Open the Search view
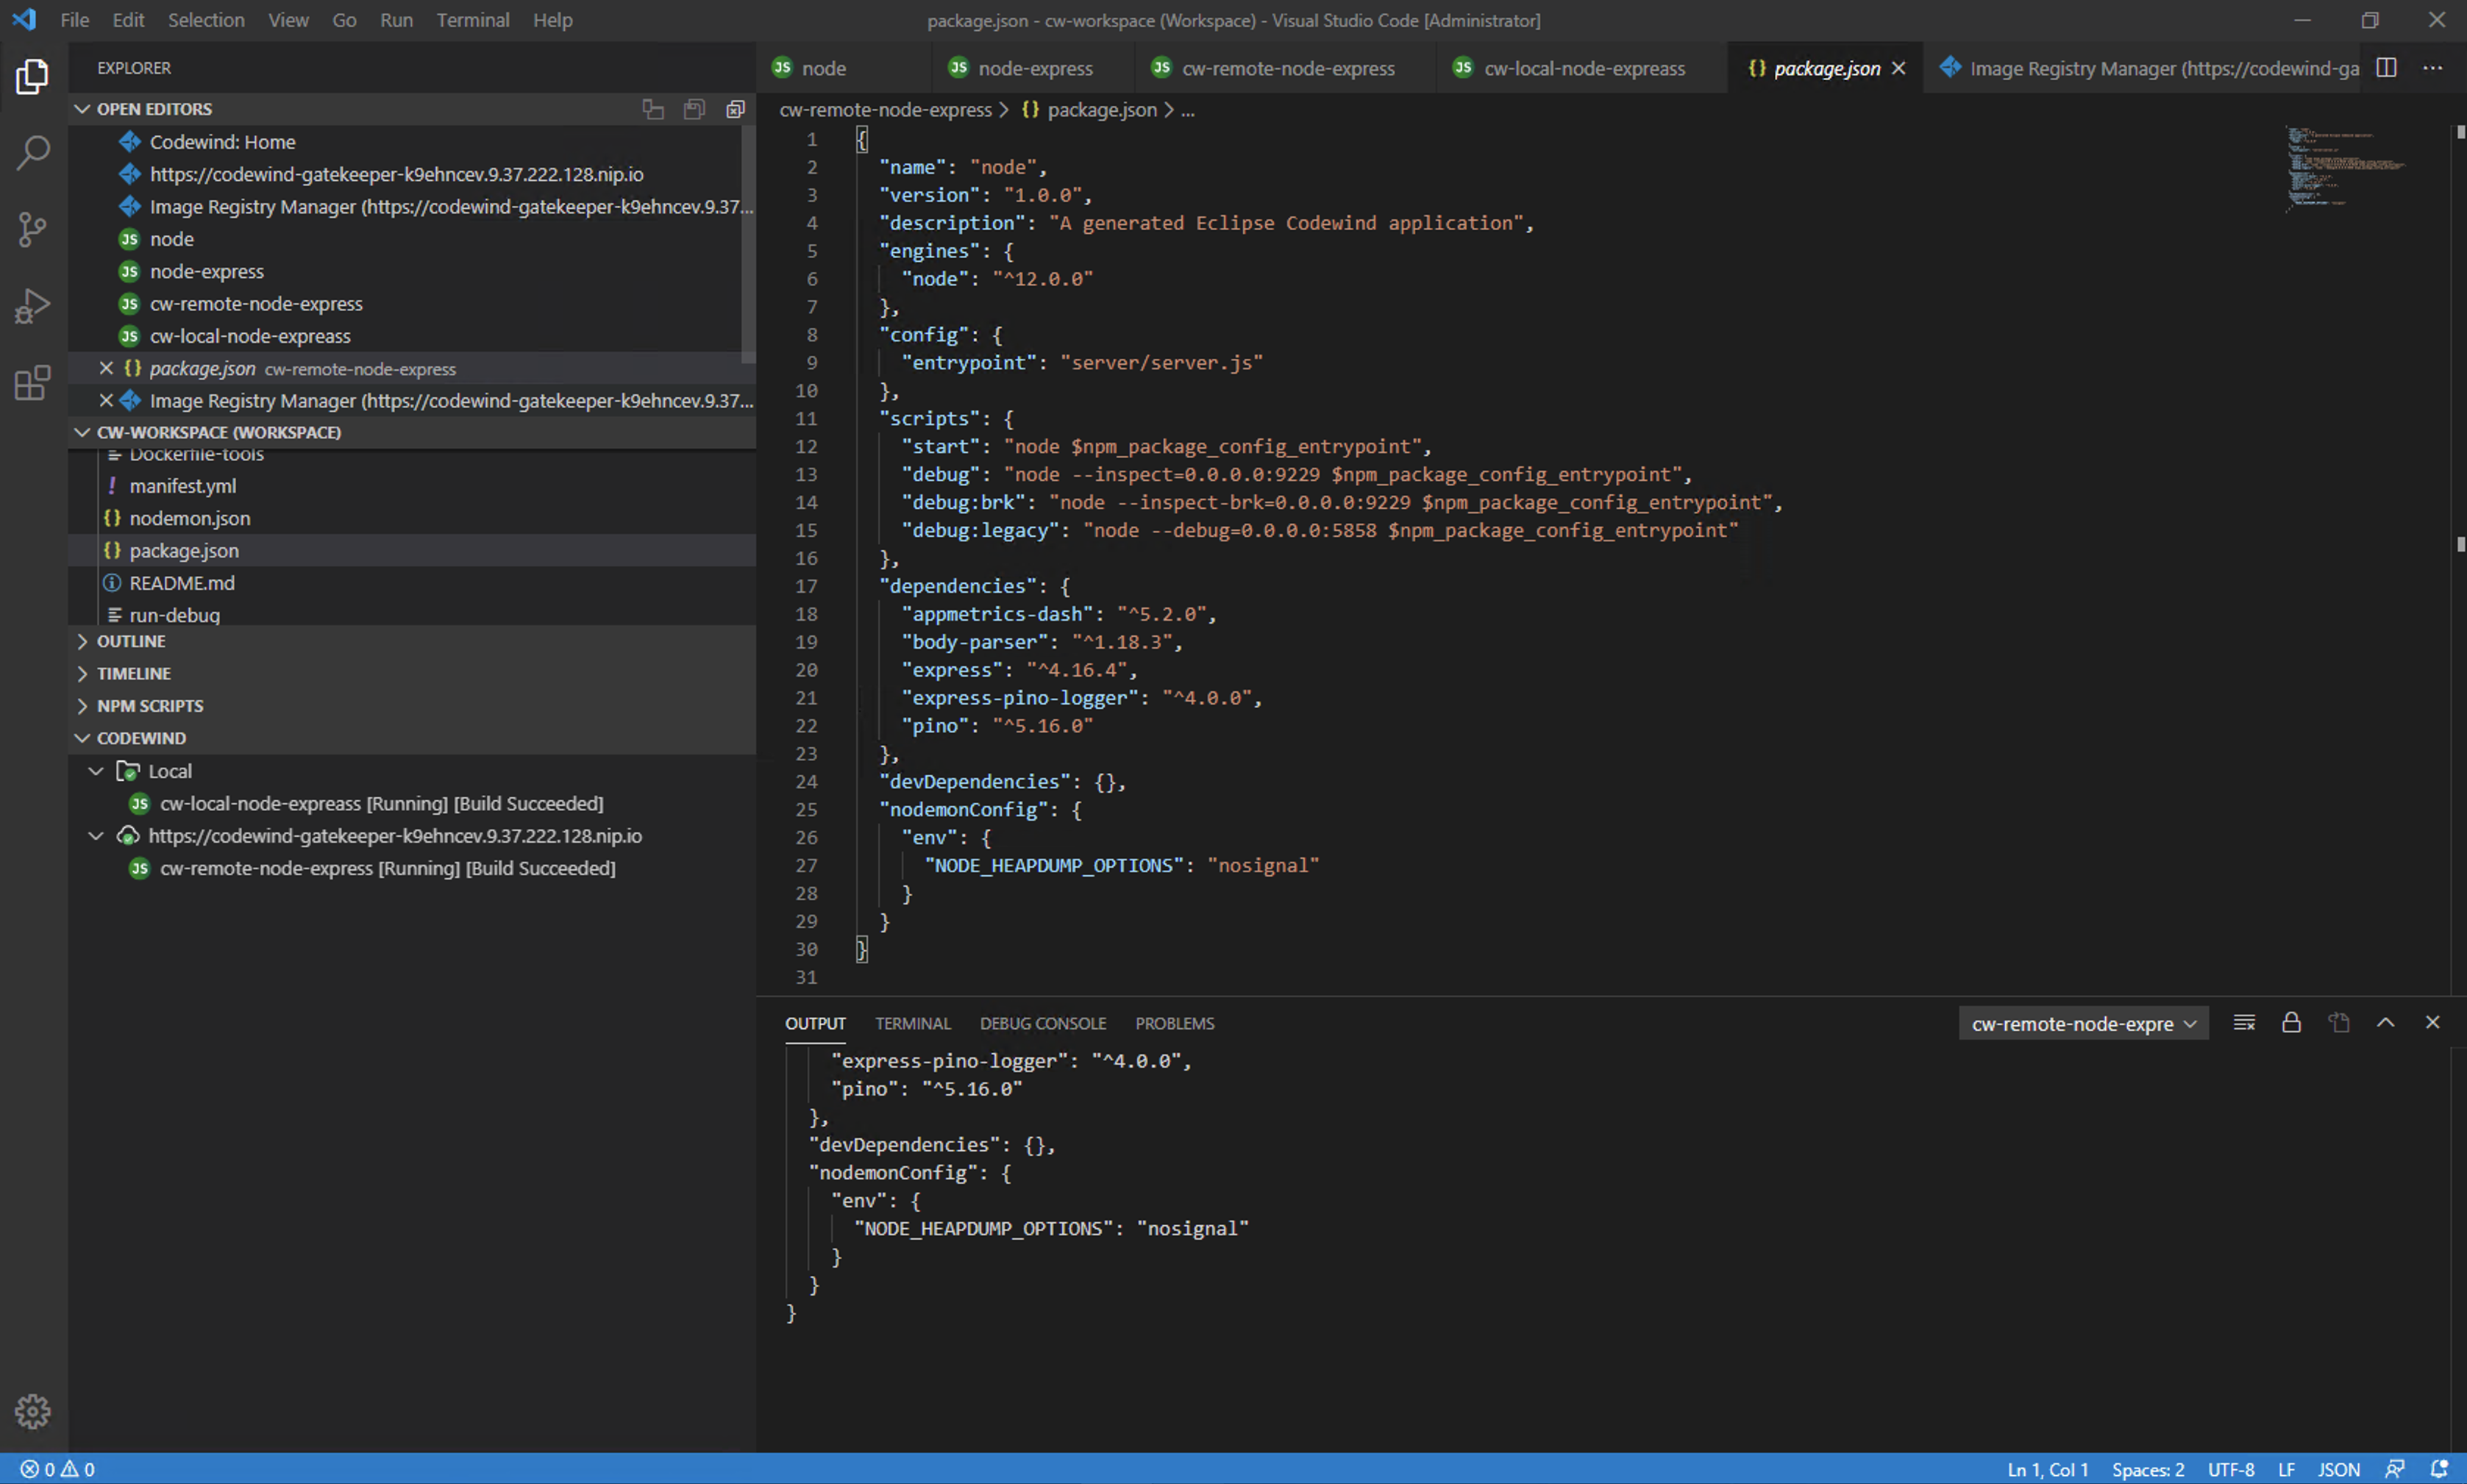Image resolution: width=2467 pixels, height=1484 pixels. coord(33,152)
